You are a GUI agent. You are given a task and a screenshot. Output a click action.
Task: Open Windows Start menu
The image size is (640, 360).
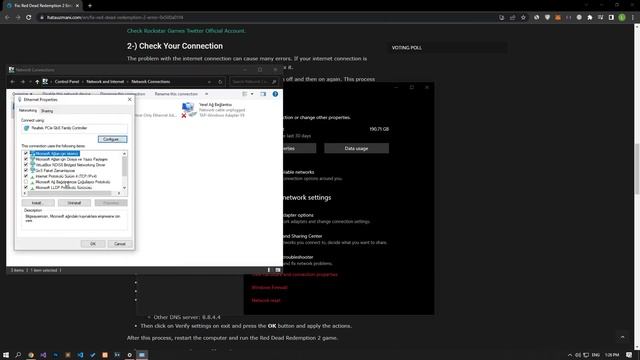[x=6, y=355]
